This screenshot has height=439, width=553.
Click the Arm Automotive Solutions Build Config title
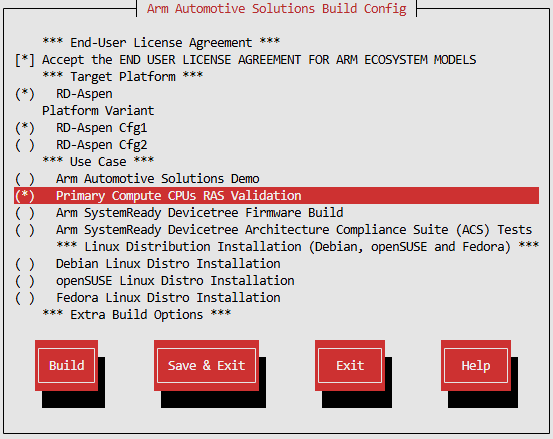[276, 8]
